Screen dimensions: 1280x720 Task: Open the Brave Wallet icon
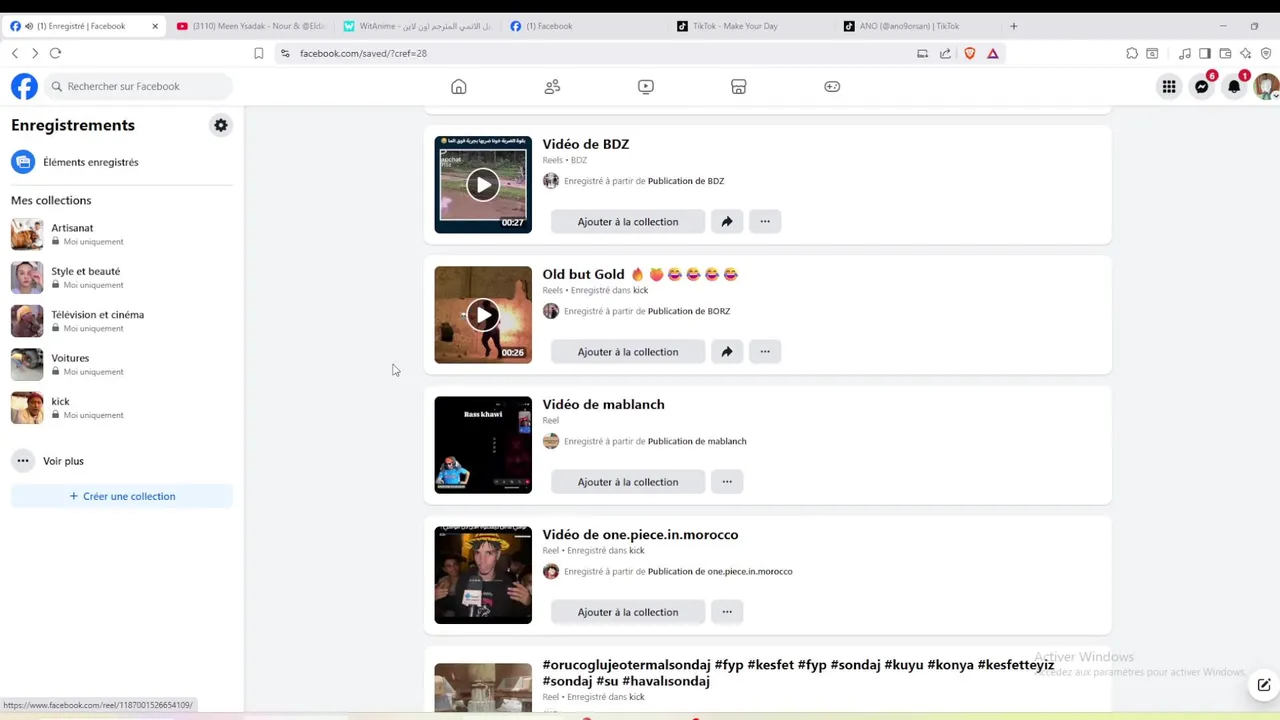click(1225, 53)
